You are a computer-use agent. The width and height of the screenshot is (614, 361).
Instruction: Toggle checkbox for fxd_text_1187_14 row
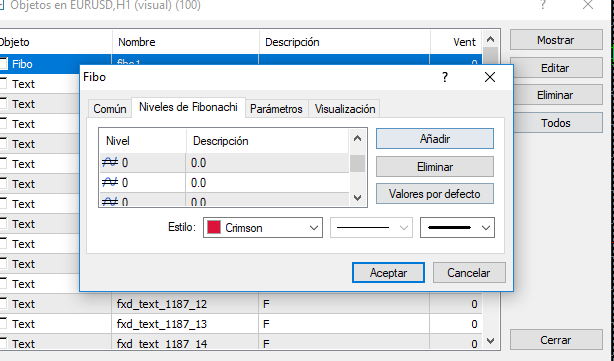click(x=3, y=343)
